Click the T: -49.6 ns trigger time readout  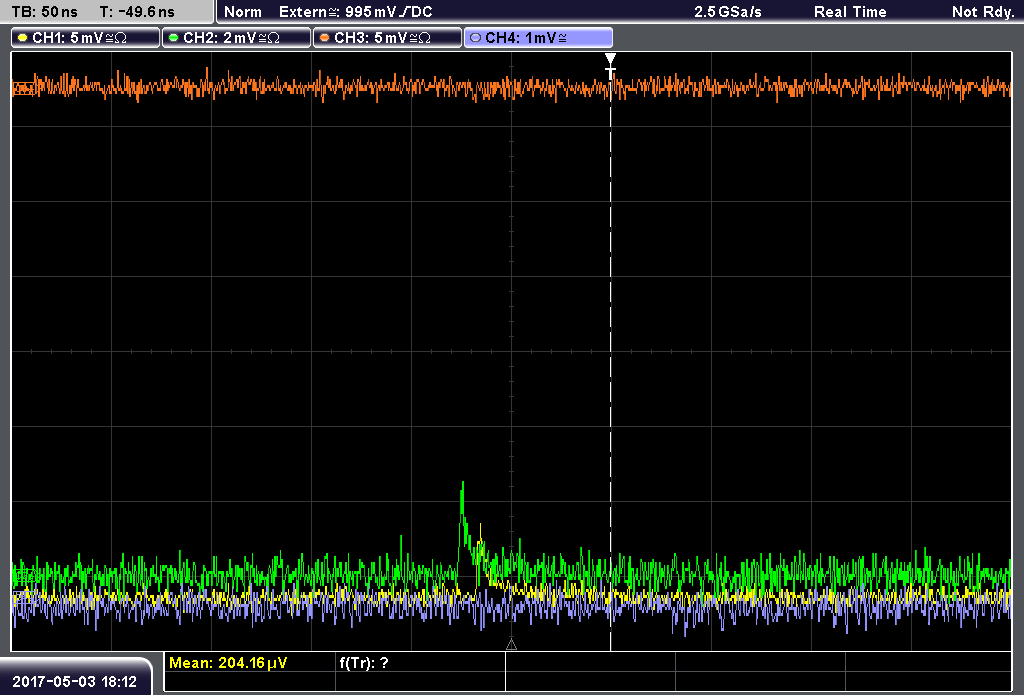click(137, 12)
